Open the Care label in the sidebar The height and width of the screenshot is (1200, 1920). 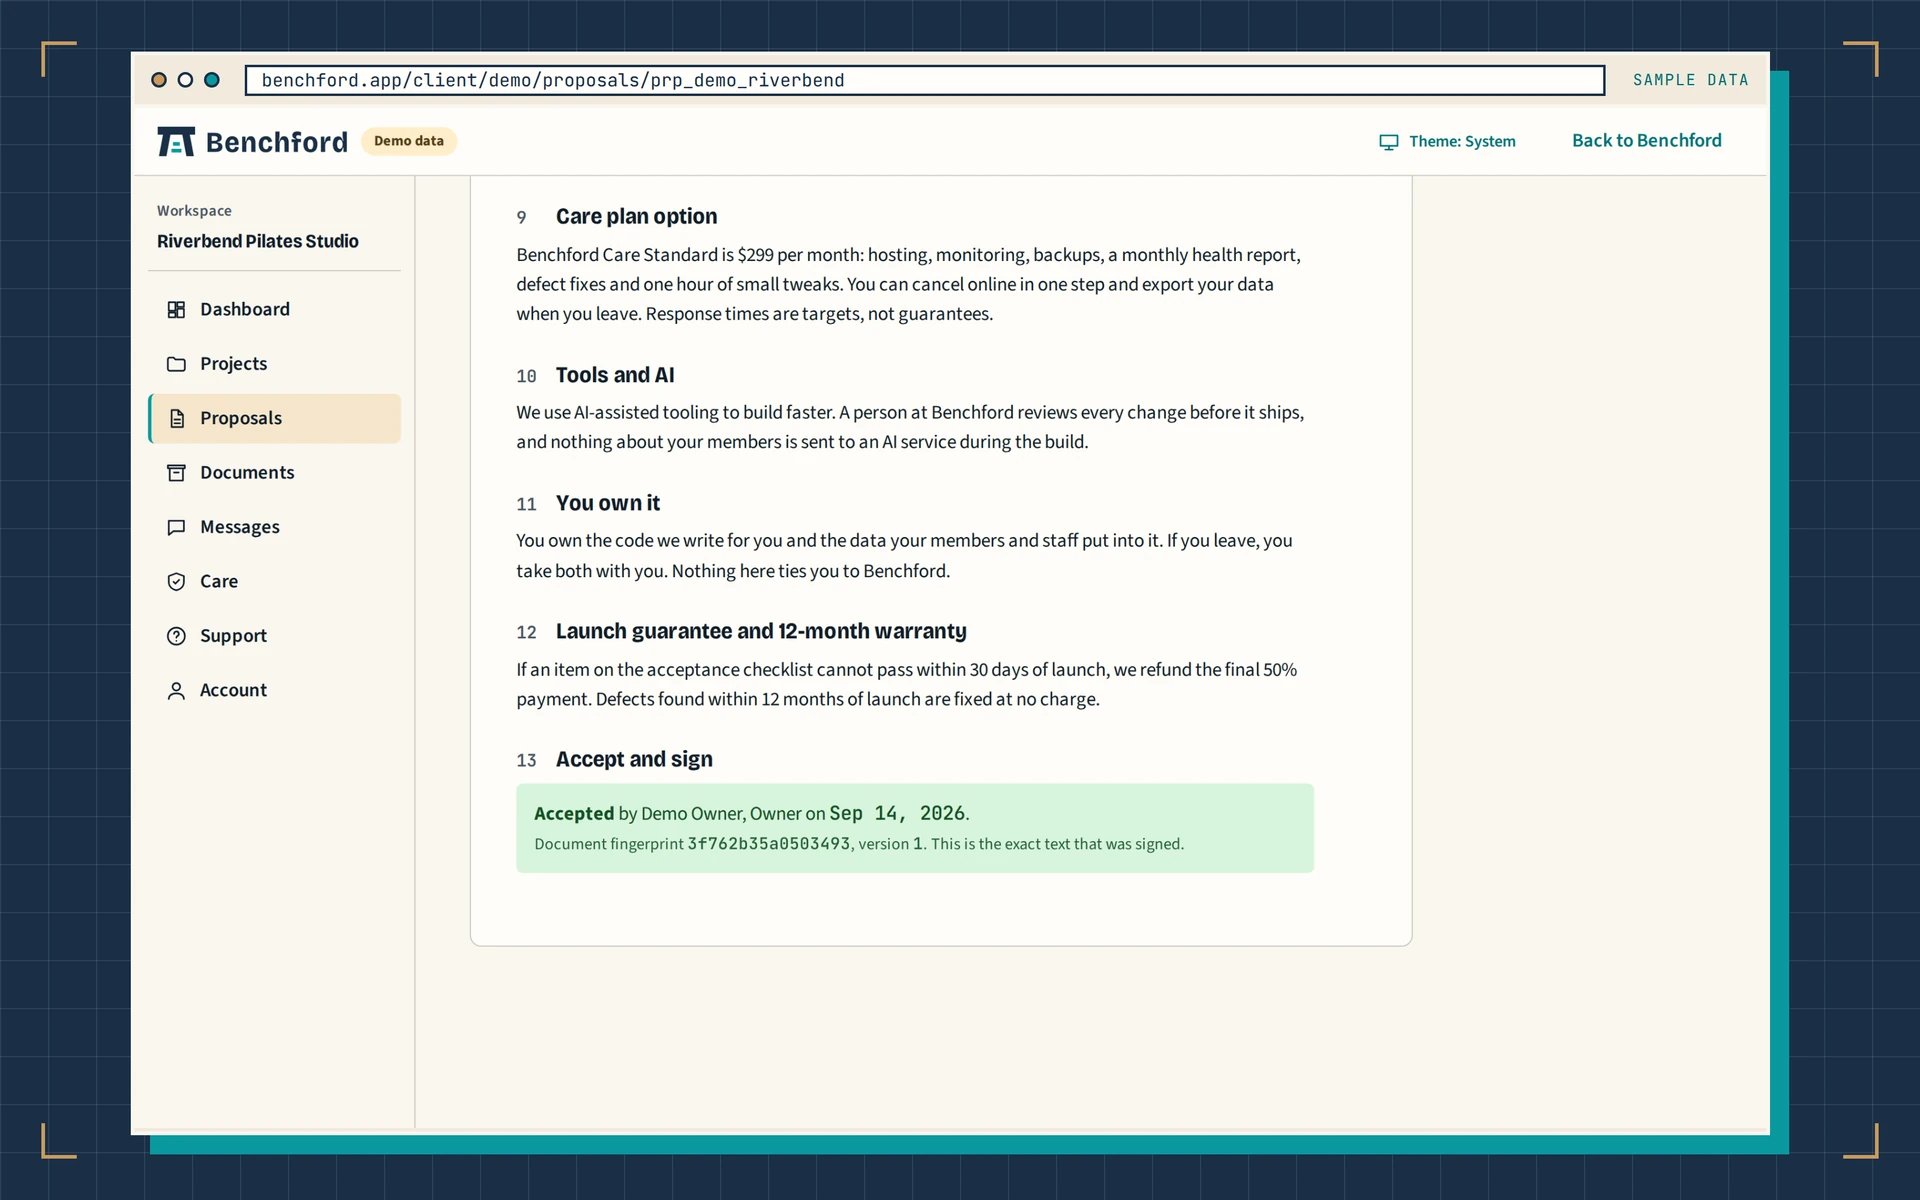tap(219, 582)
